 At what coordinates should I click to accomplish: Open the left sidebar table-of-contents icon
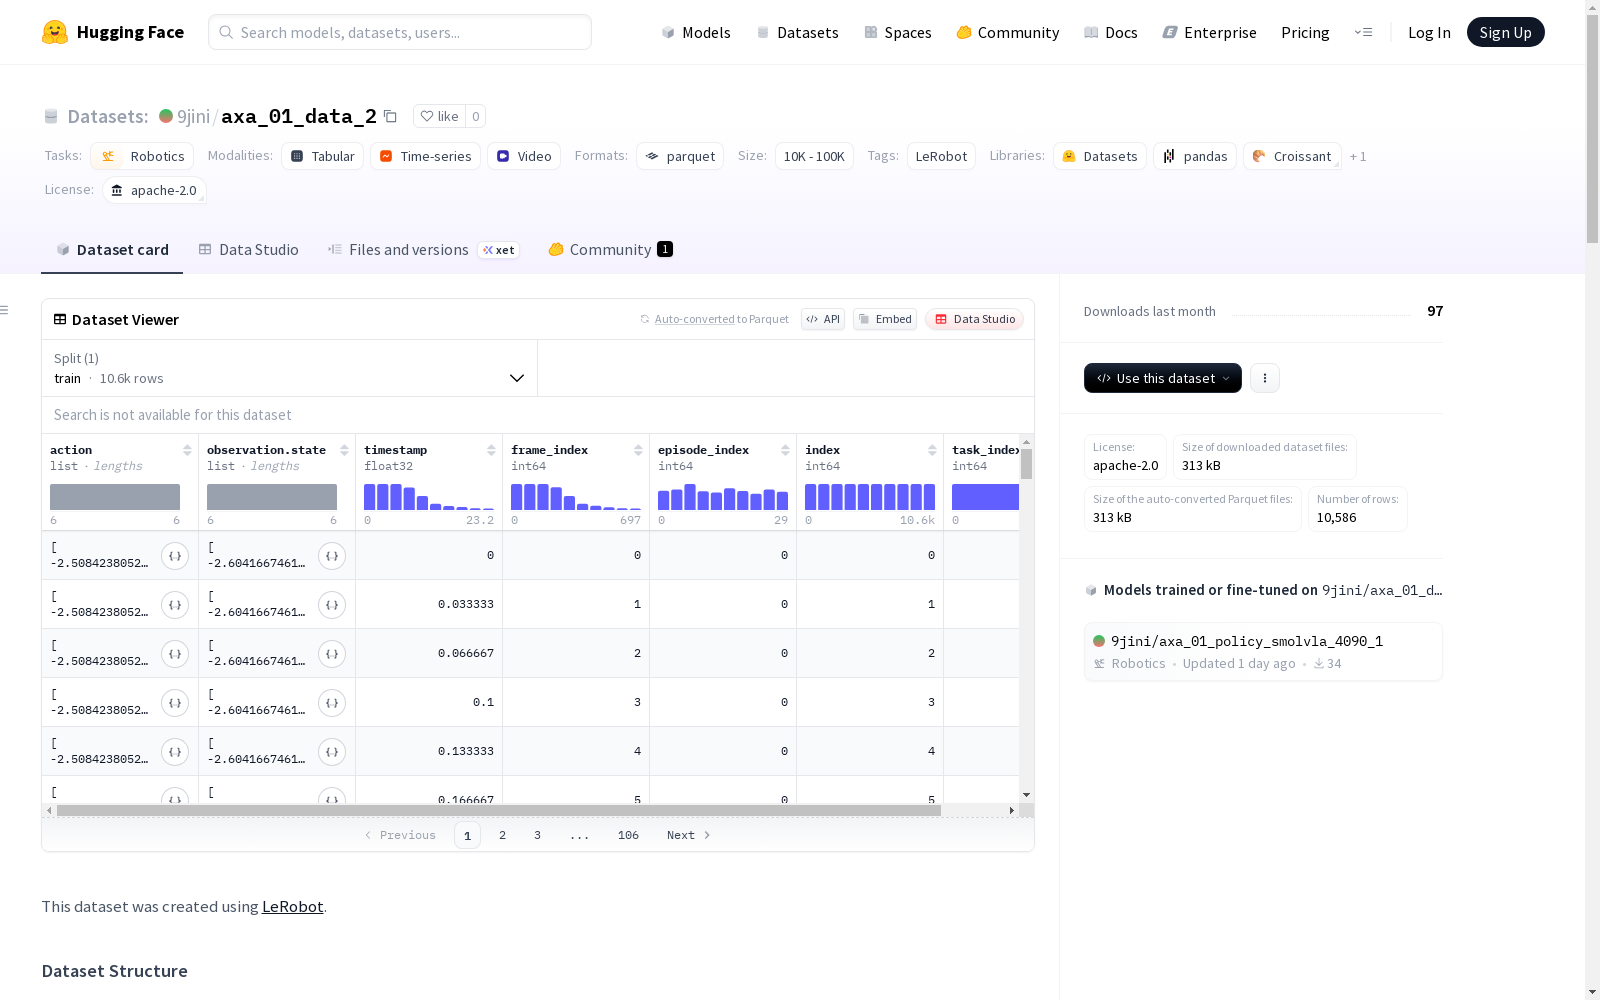point(5,310)
